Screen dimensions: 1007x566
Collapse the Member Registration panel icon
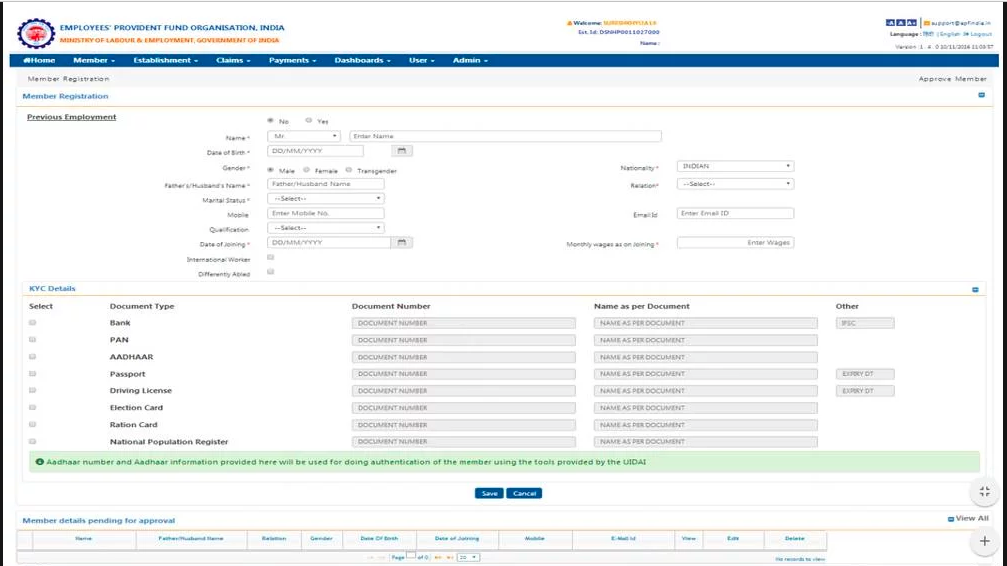pyautogui.click(x=981, y=96)
